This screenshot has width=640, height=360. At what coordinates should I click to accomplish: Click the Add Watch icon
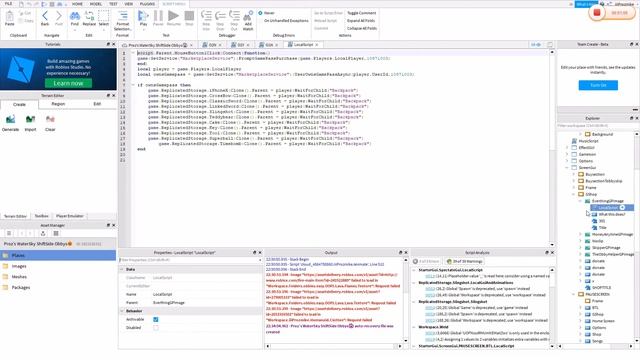[248, 17]
